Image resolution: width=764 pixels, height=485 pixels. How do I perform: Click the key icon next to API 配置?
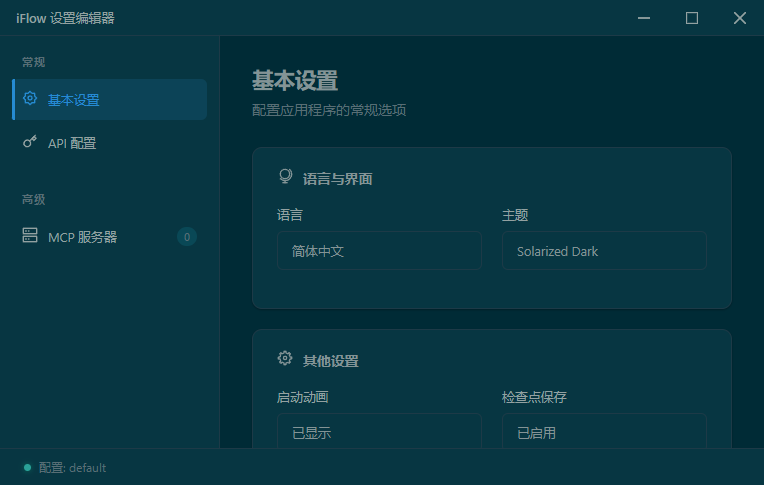click(x=30, y=143)
